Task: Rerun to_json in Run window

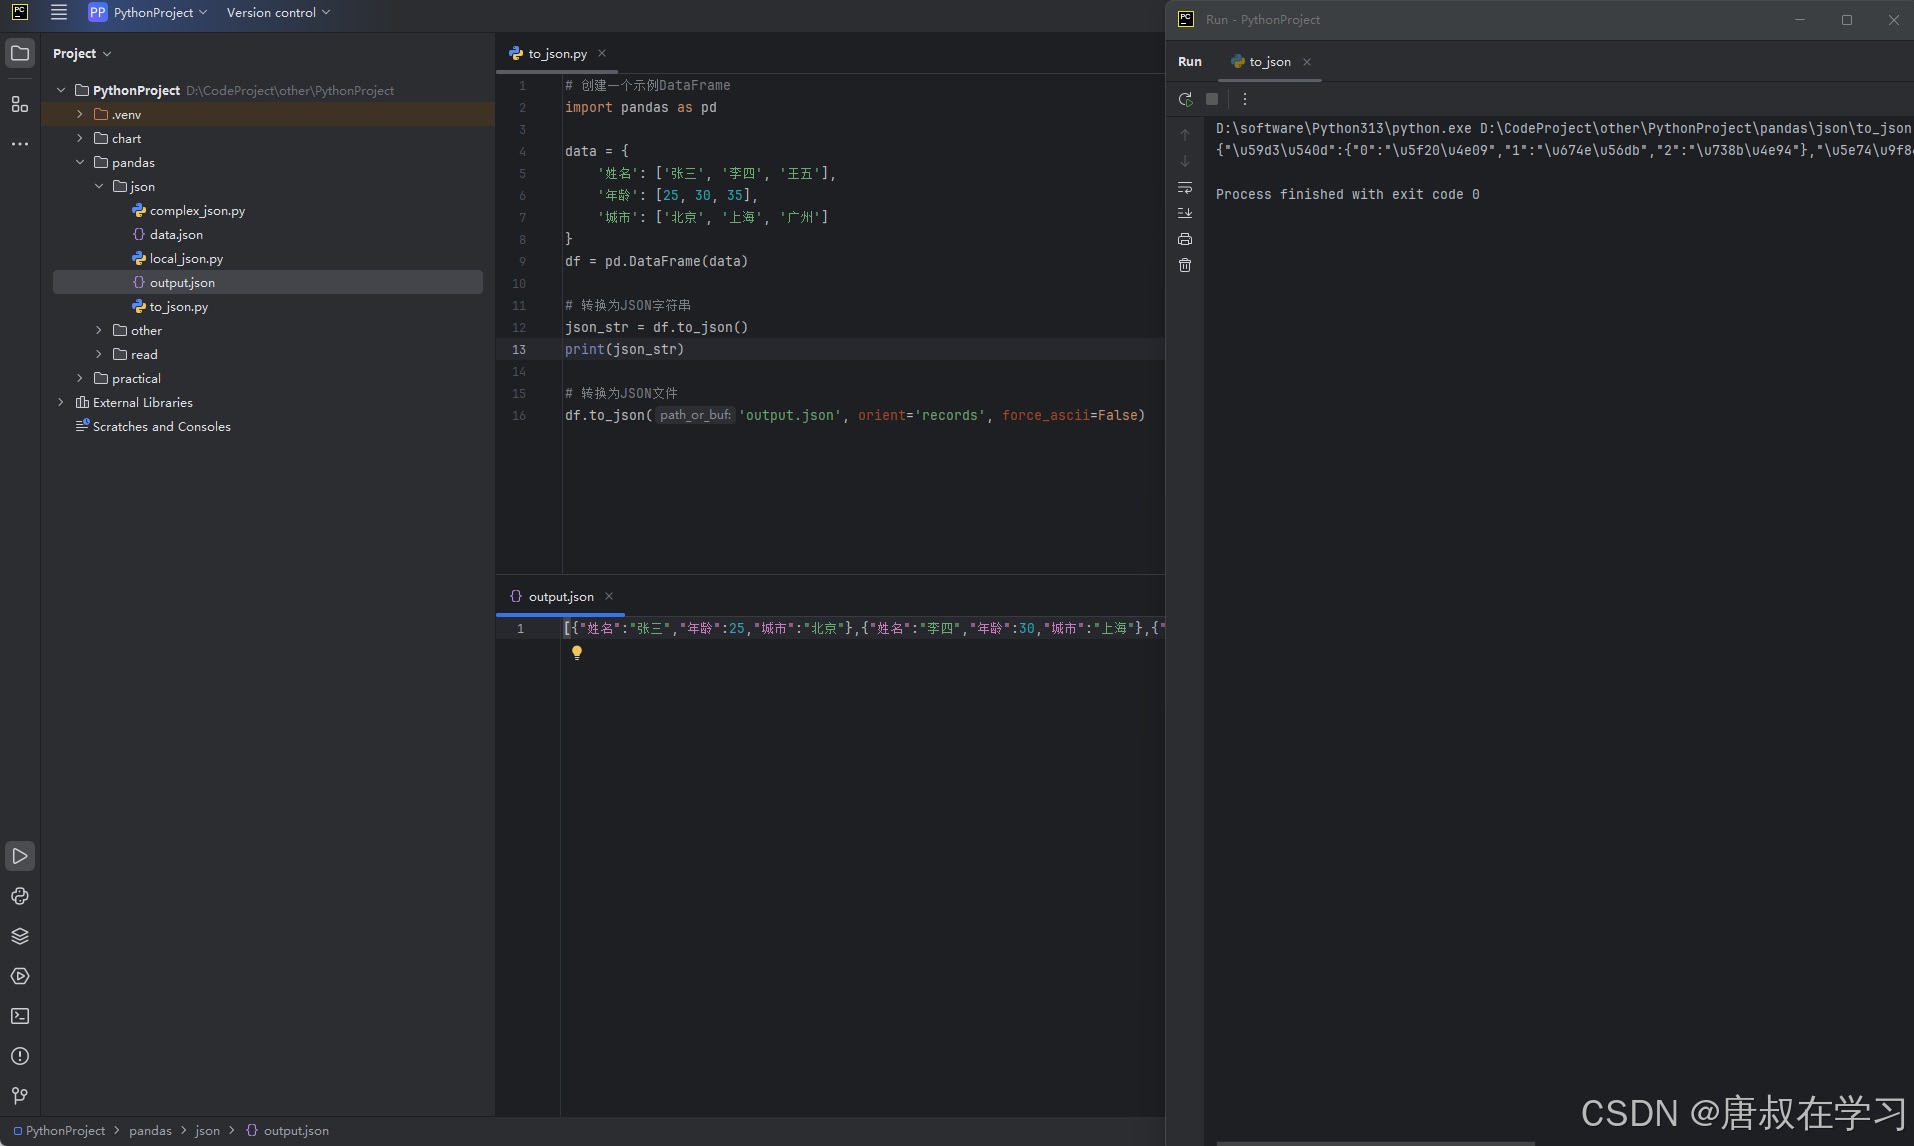Action: (x=1185, y=99)
